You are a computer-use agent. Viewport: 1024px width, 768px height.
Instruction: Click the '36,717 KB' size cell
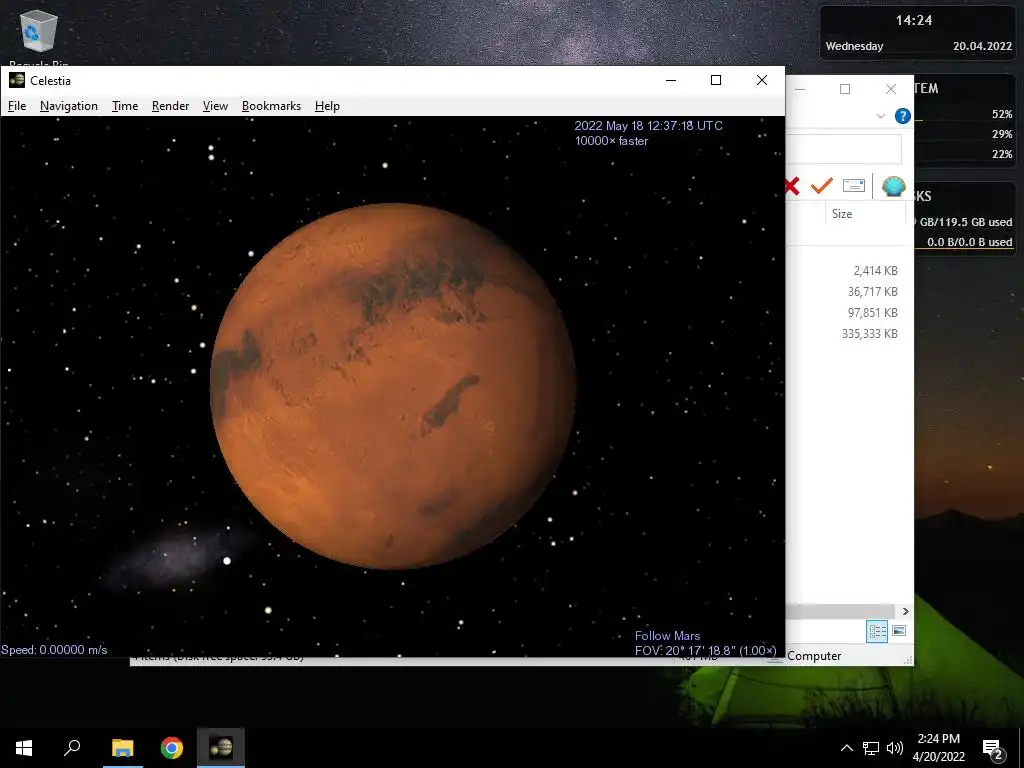click(x=872, y=291)
